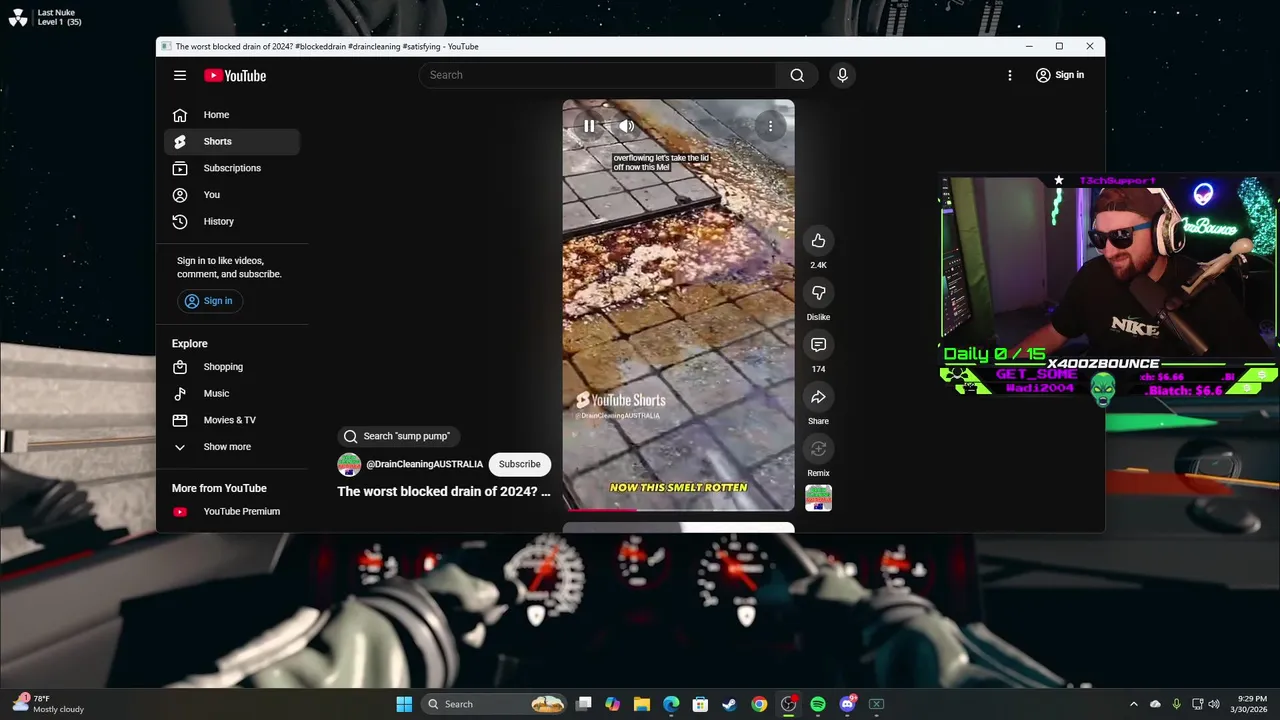
Task: Open Microsoft Edge from the taskbar
Action: (x=671, y=704)
